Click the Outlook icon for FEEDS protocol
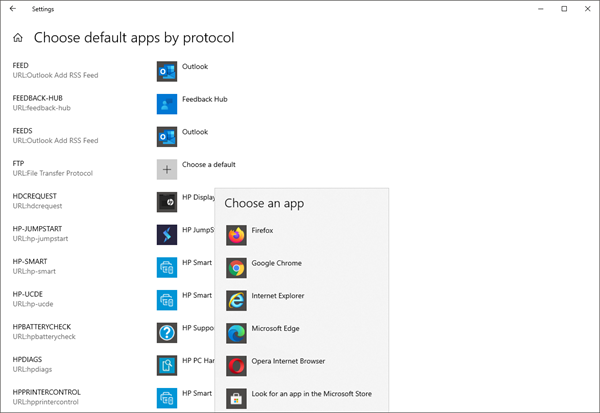The image size is (600, 413). [167, 137]
